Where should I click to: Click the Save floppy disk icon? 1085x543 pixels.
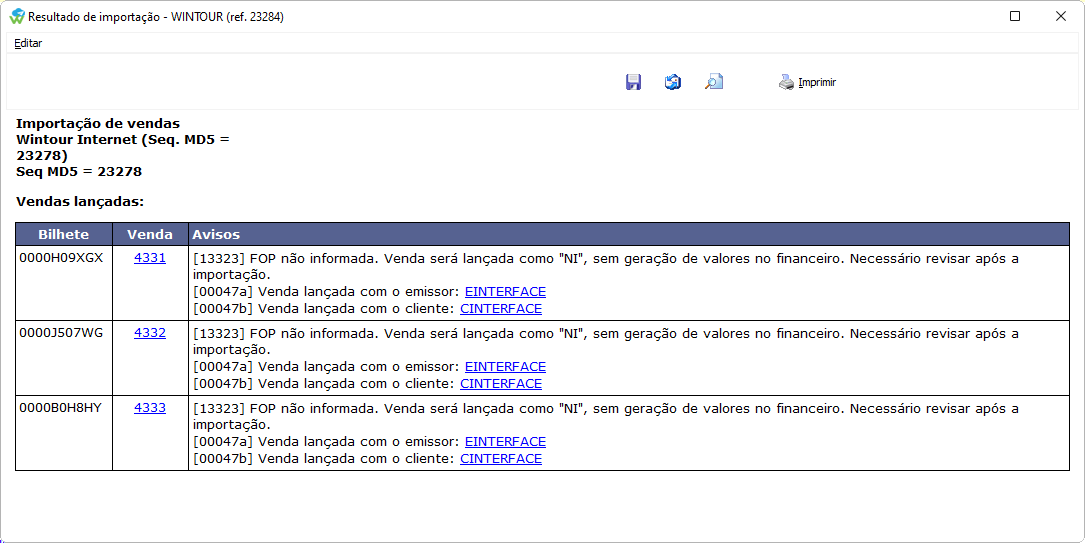click(633, 82)
